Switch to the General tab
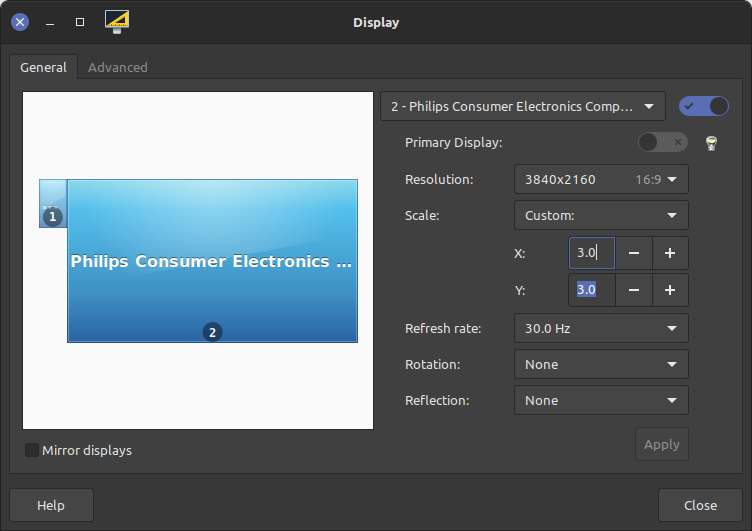 click(x=43, y=67)
